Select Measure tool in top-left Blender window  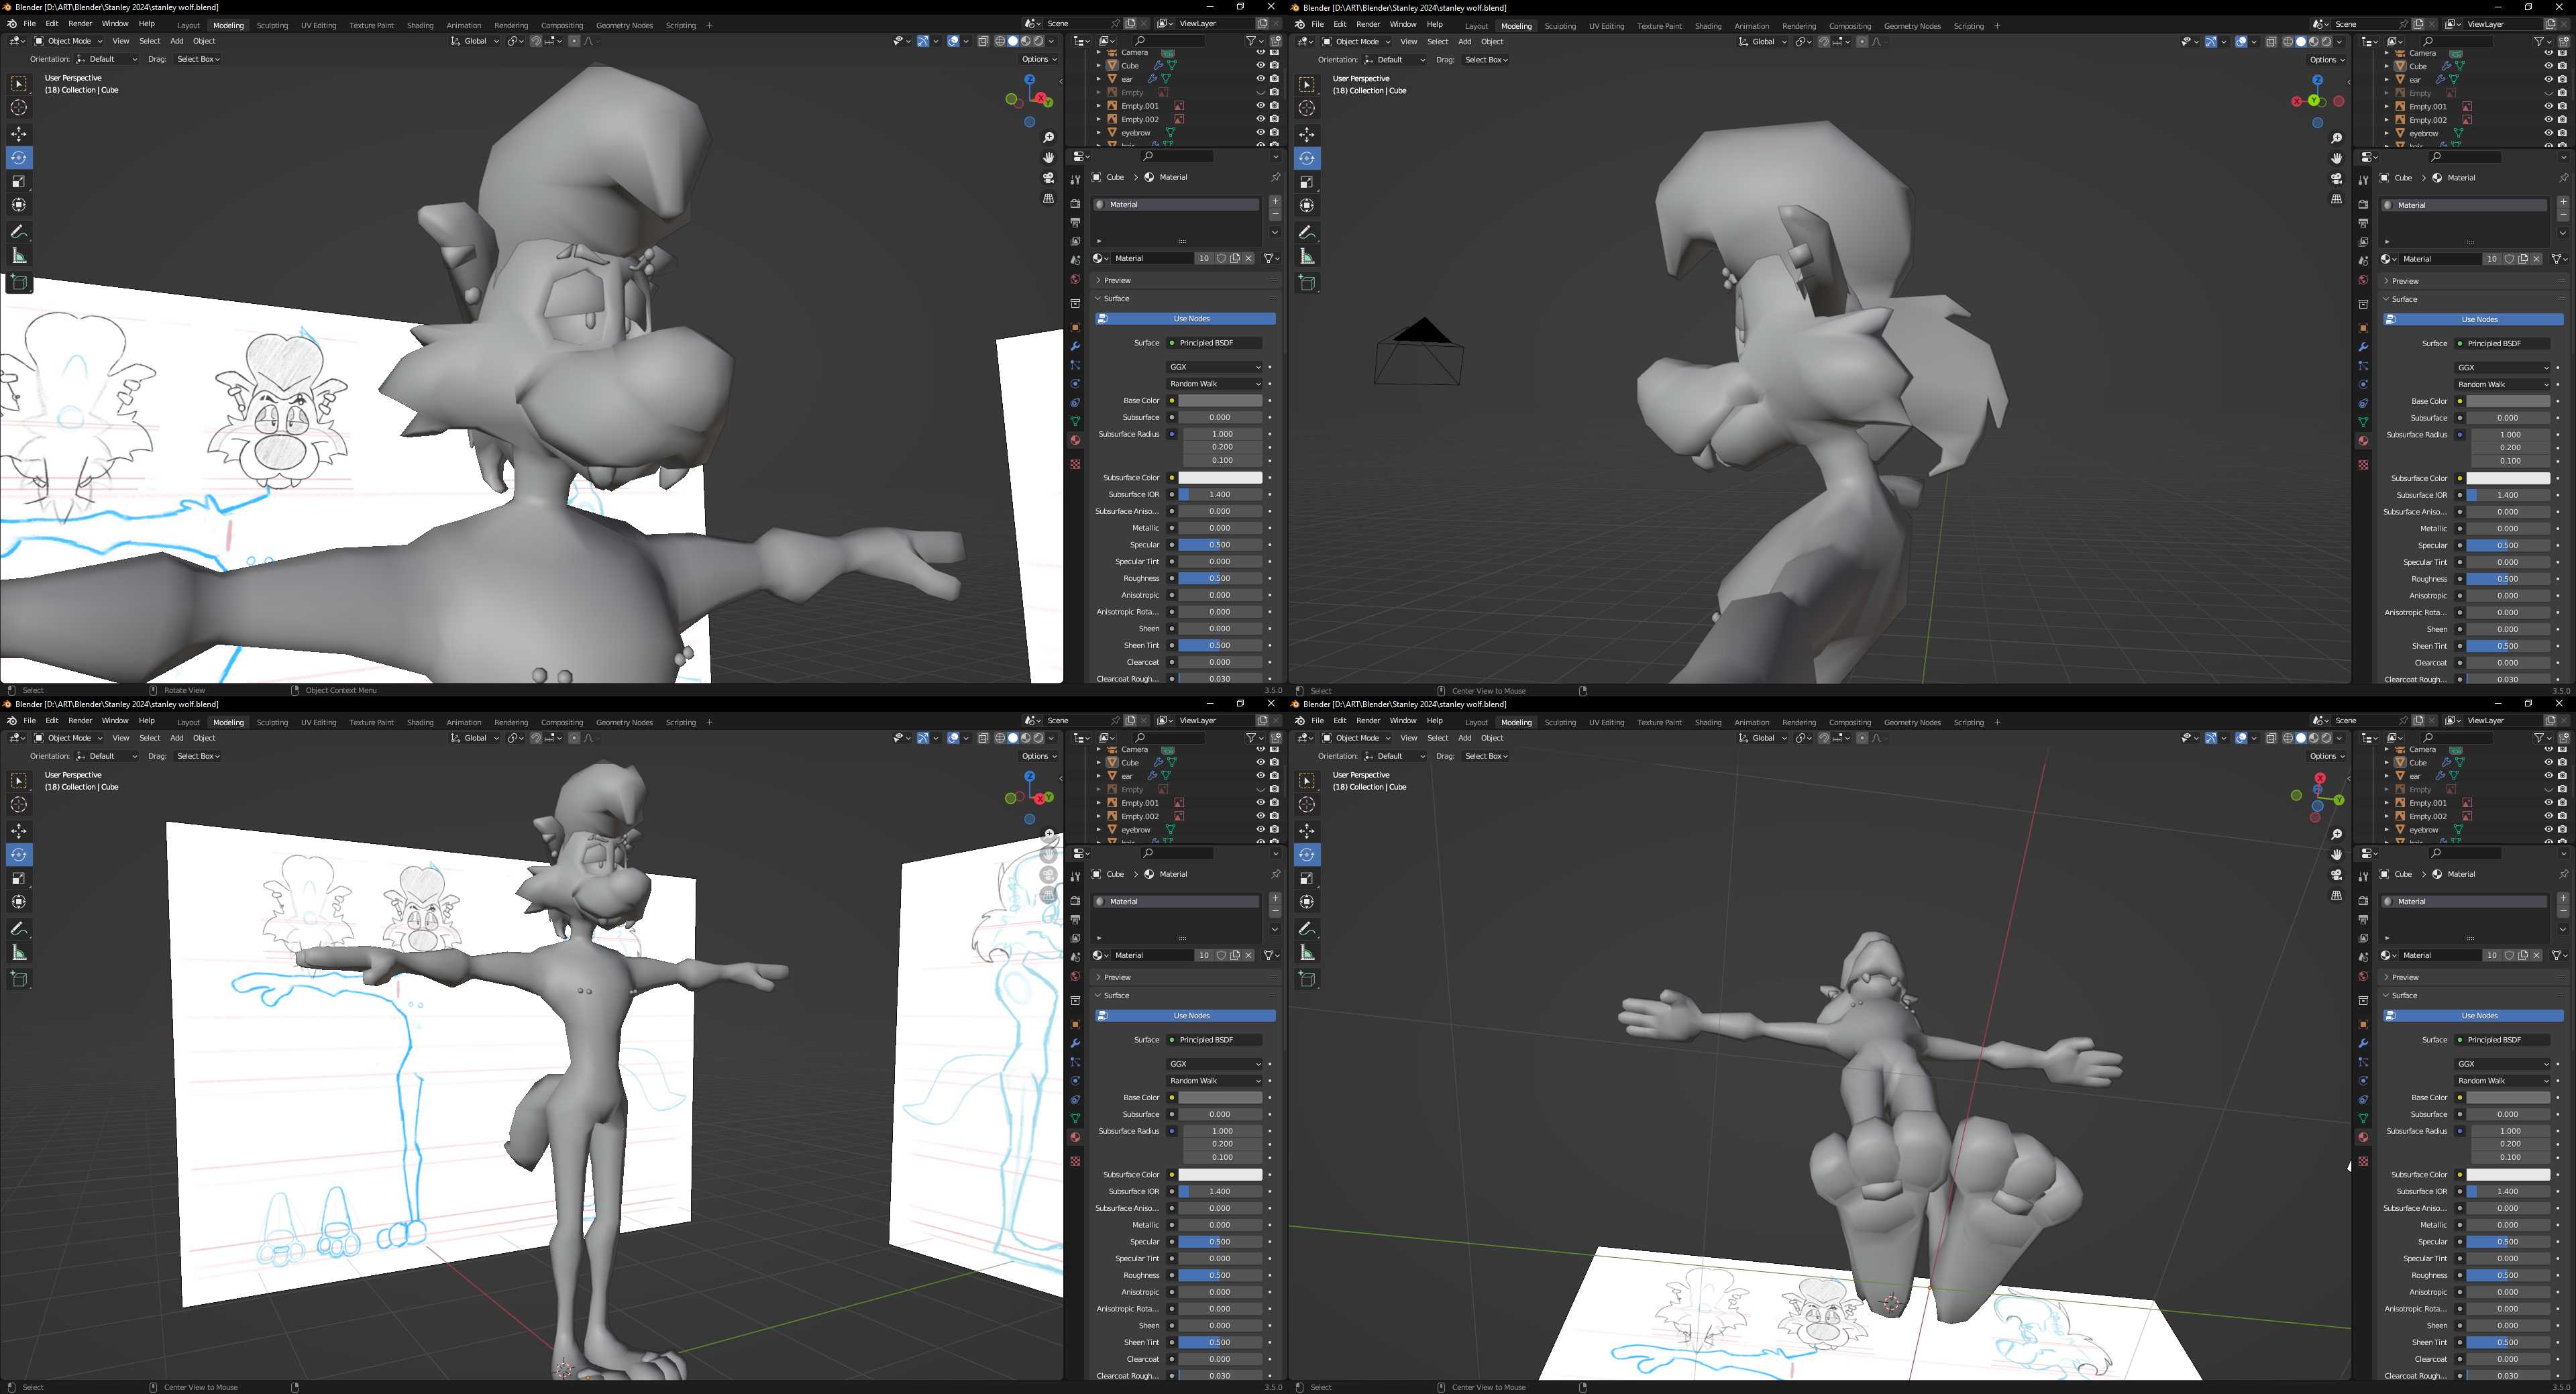tap(19, 256)
